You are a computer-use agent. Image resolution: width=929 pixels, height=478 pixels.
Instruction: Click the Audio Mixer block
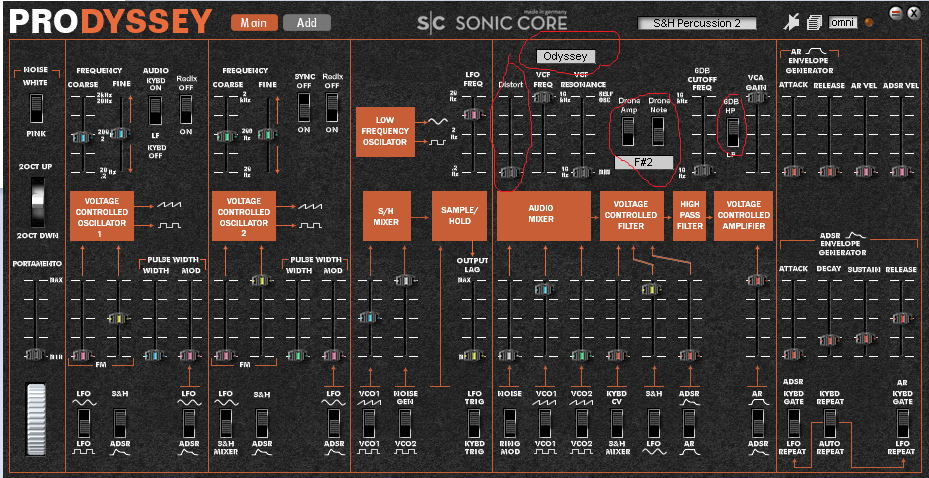coord(540,212)
